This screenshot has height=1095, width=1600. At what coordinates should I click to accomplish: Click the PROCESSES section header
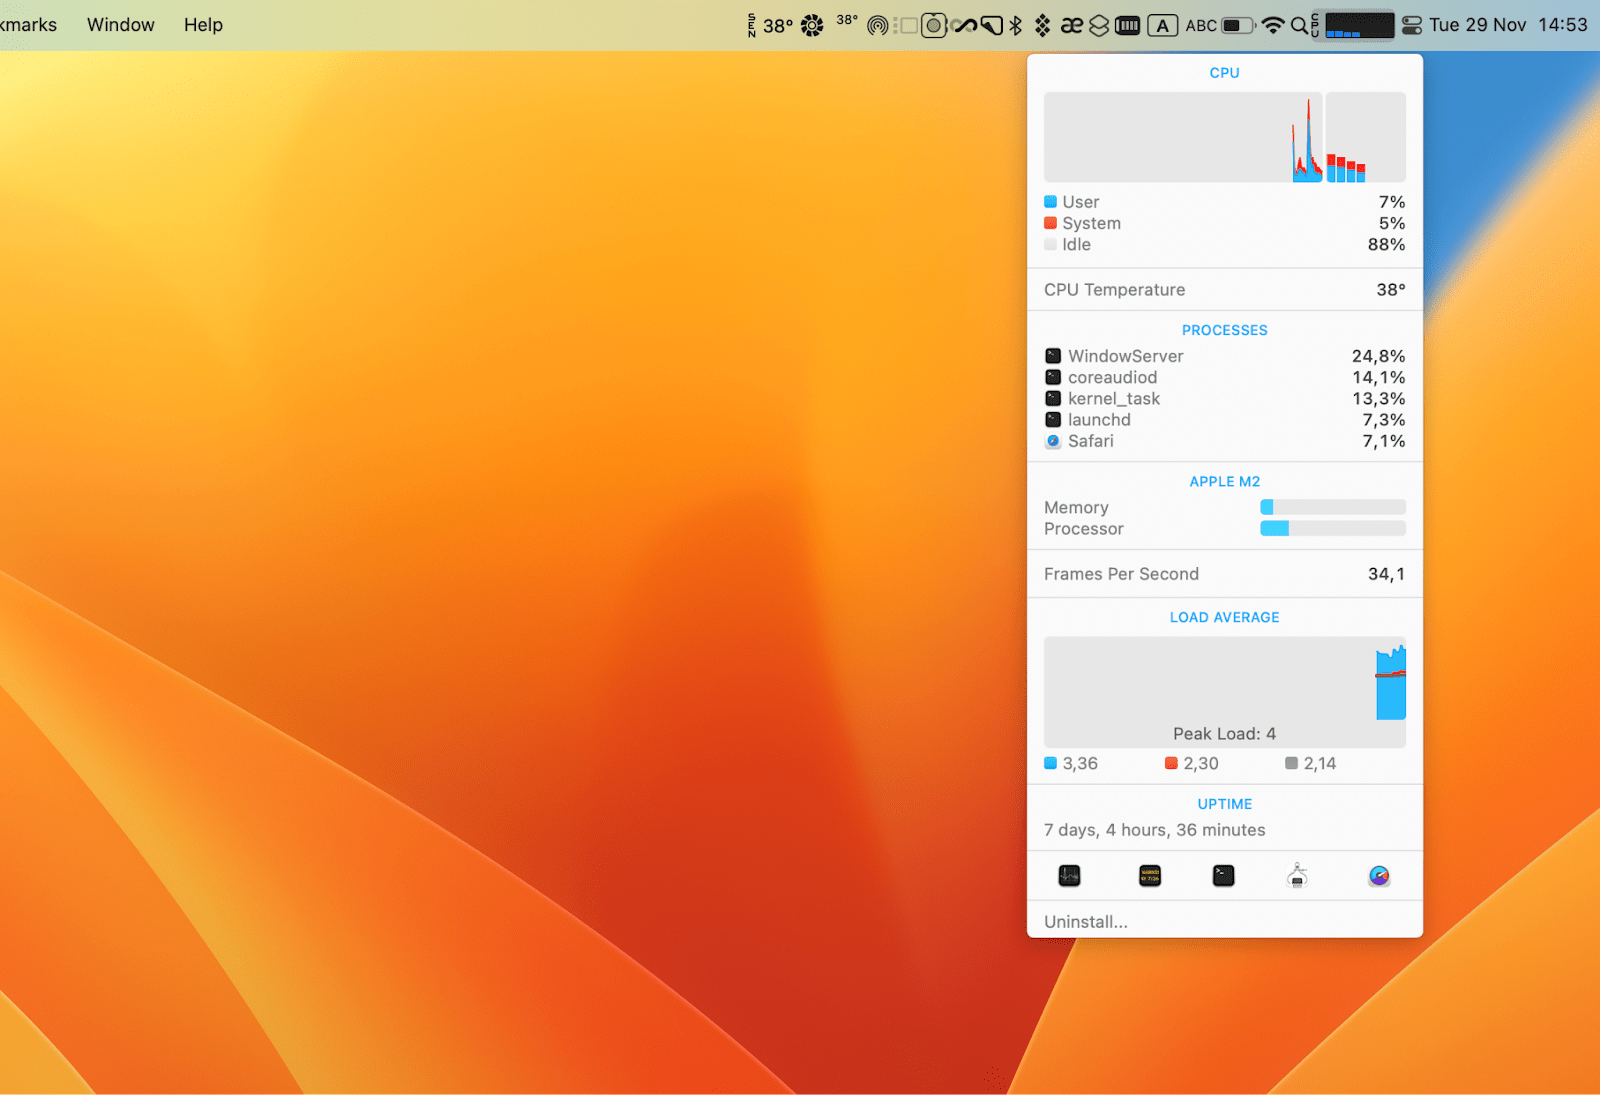pyautogui.click(x=1225, y=330)
